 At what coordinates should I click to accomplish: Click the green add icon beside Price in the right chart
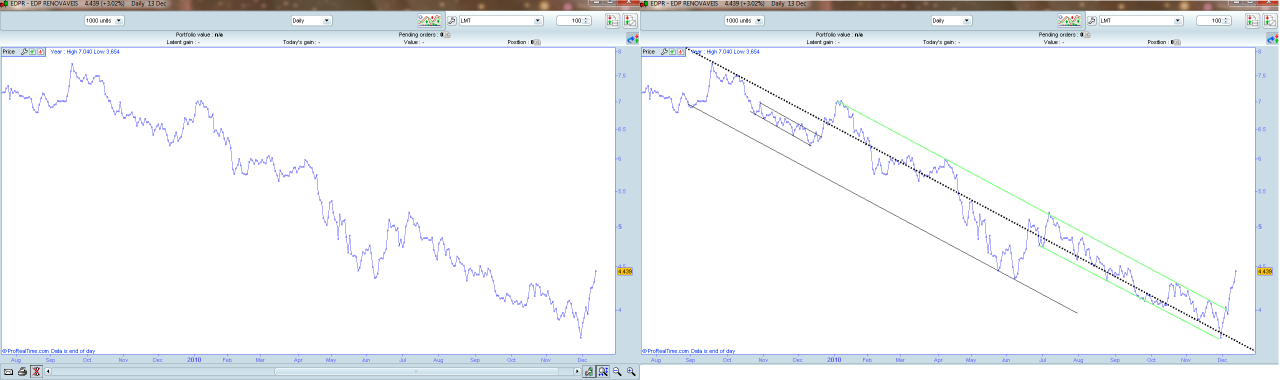pos(672,52)
